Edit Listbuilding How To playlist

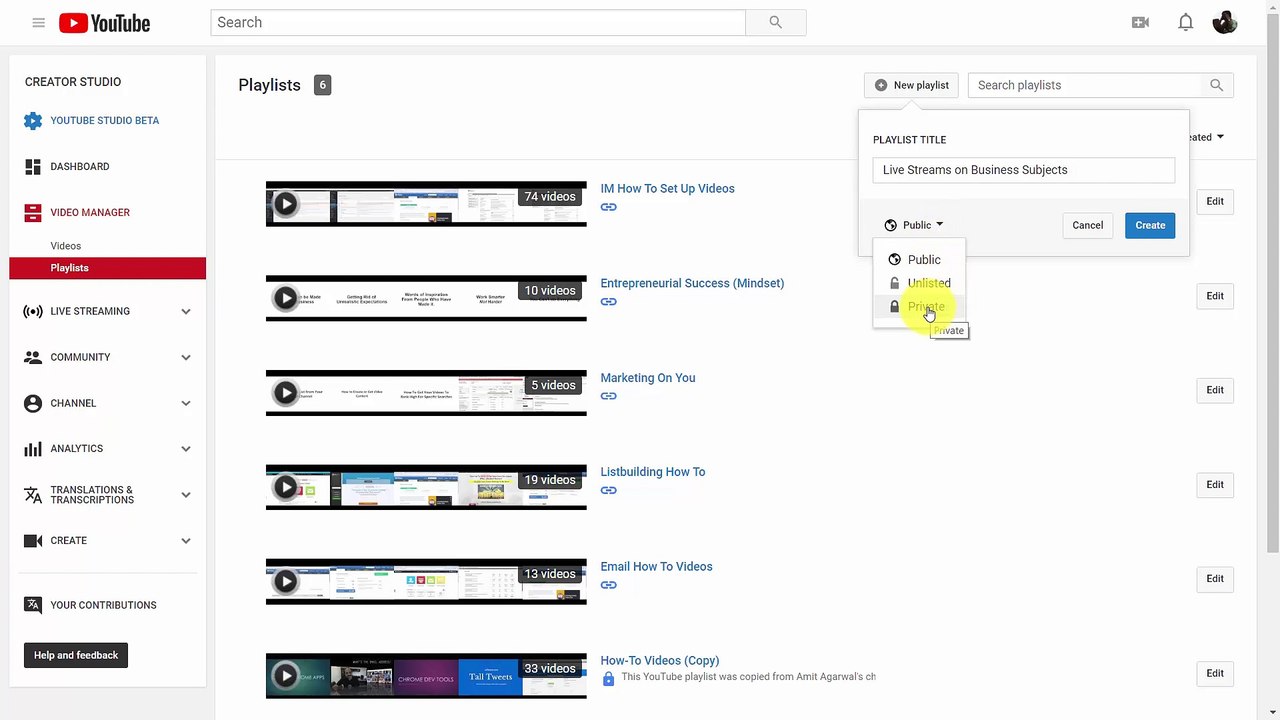(1215, 485)
